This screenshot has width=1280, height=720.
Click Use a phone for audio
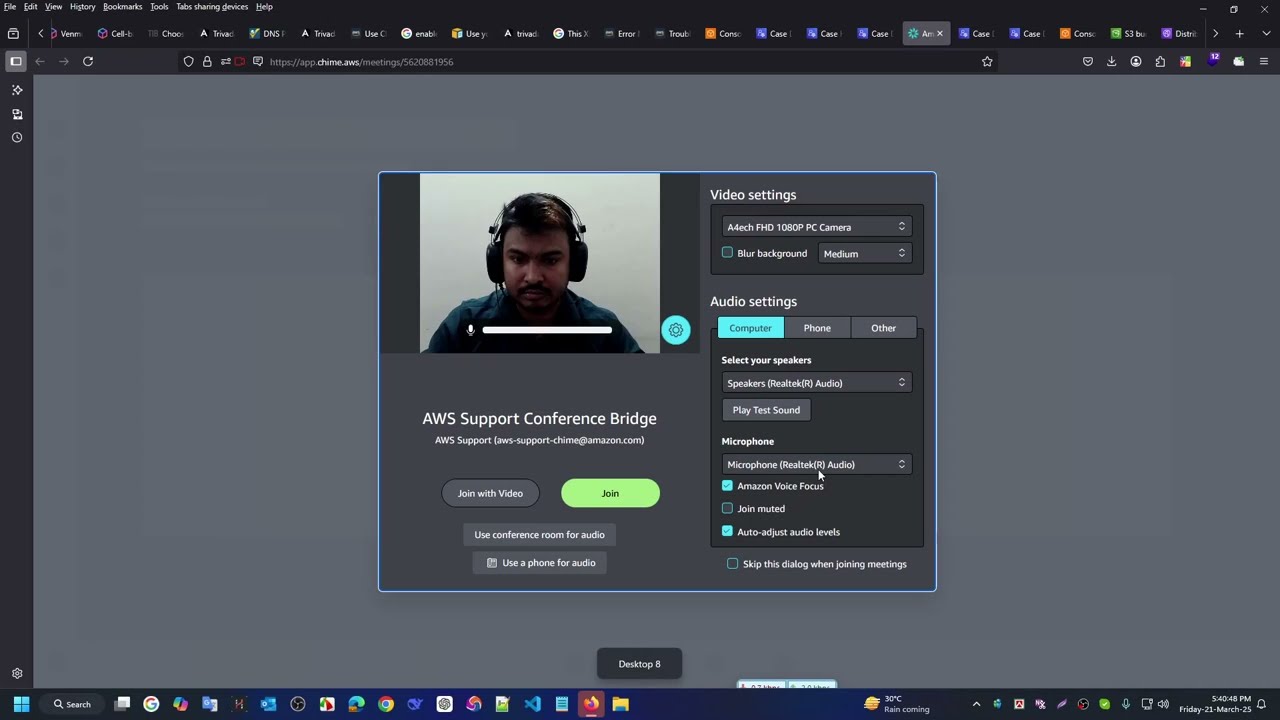pos(540,563)
